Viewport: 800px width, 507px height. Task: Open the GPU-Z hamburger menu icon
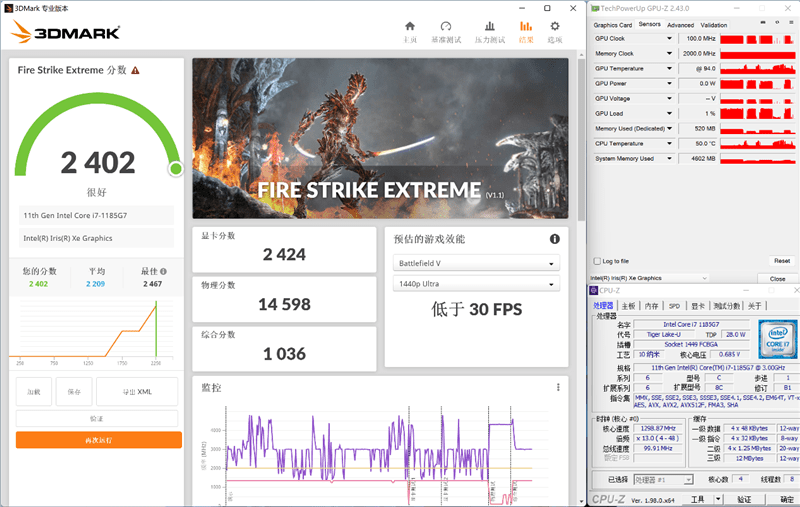(x=791, y=23)
